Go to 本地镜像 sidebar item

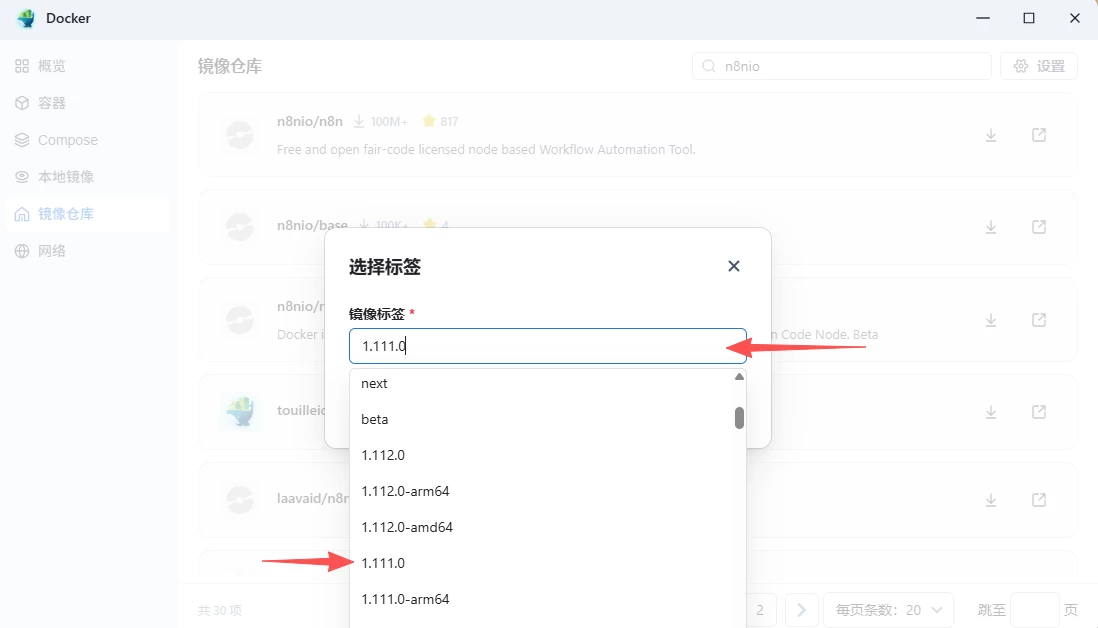[66, 177]
